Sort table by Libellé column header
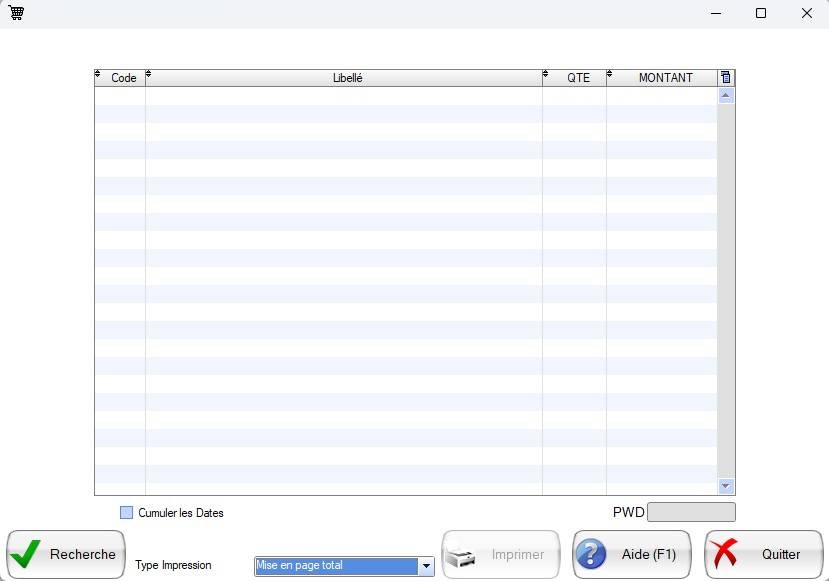 point(347,78)
